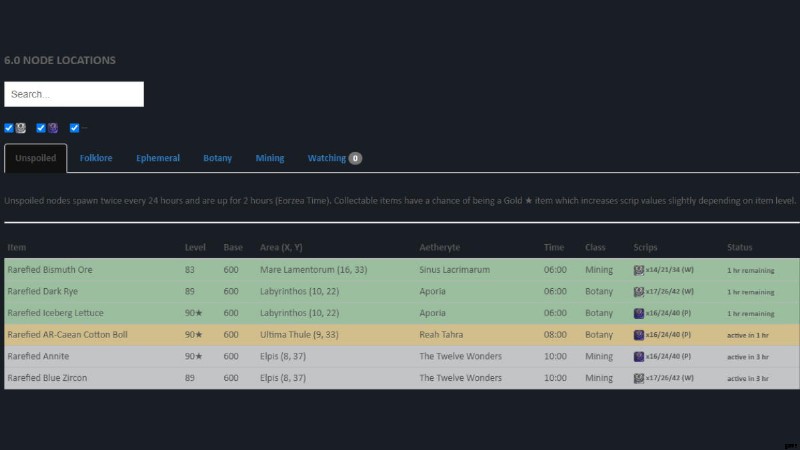Uncheck the white scrip filter checkbox
This screenshot has width=800, height=450.
[9, 128]
